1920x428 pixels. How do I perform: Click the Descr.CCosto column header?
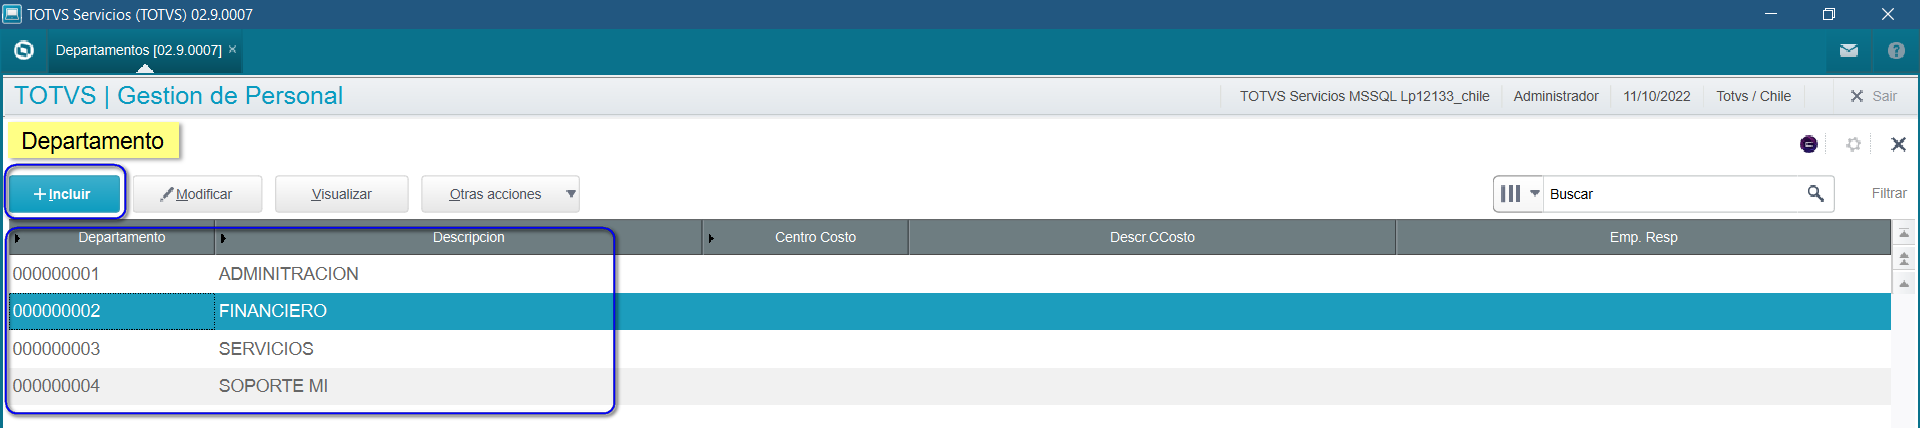click(1152, 238)
